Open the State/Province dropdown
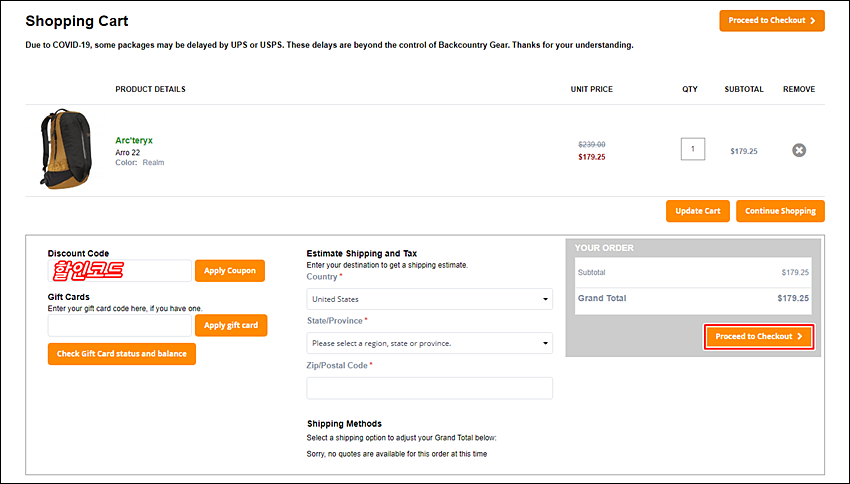The image size is (850, 484). tap(429, 343)
